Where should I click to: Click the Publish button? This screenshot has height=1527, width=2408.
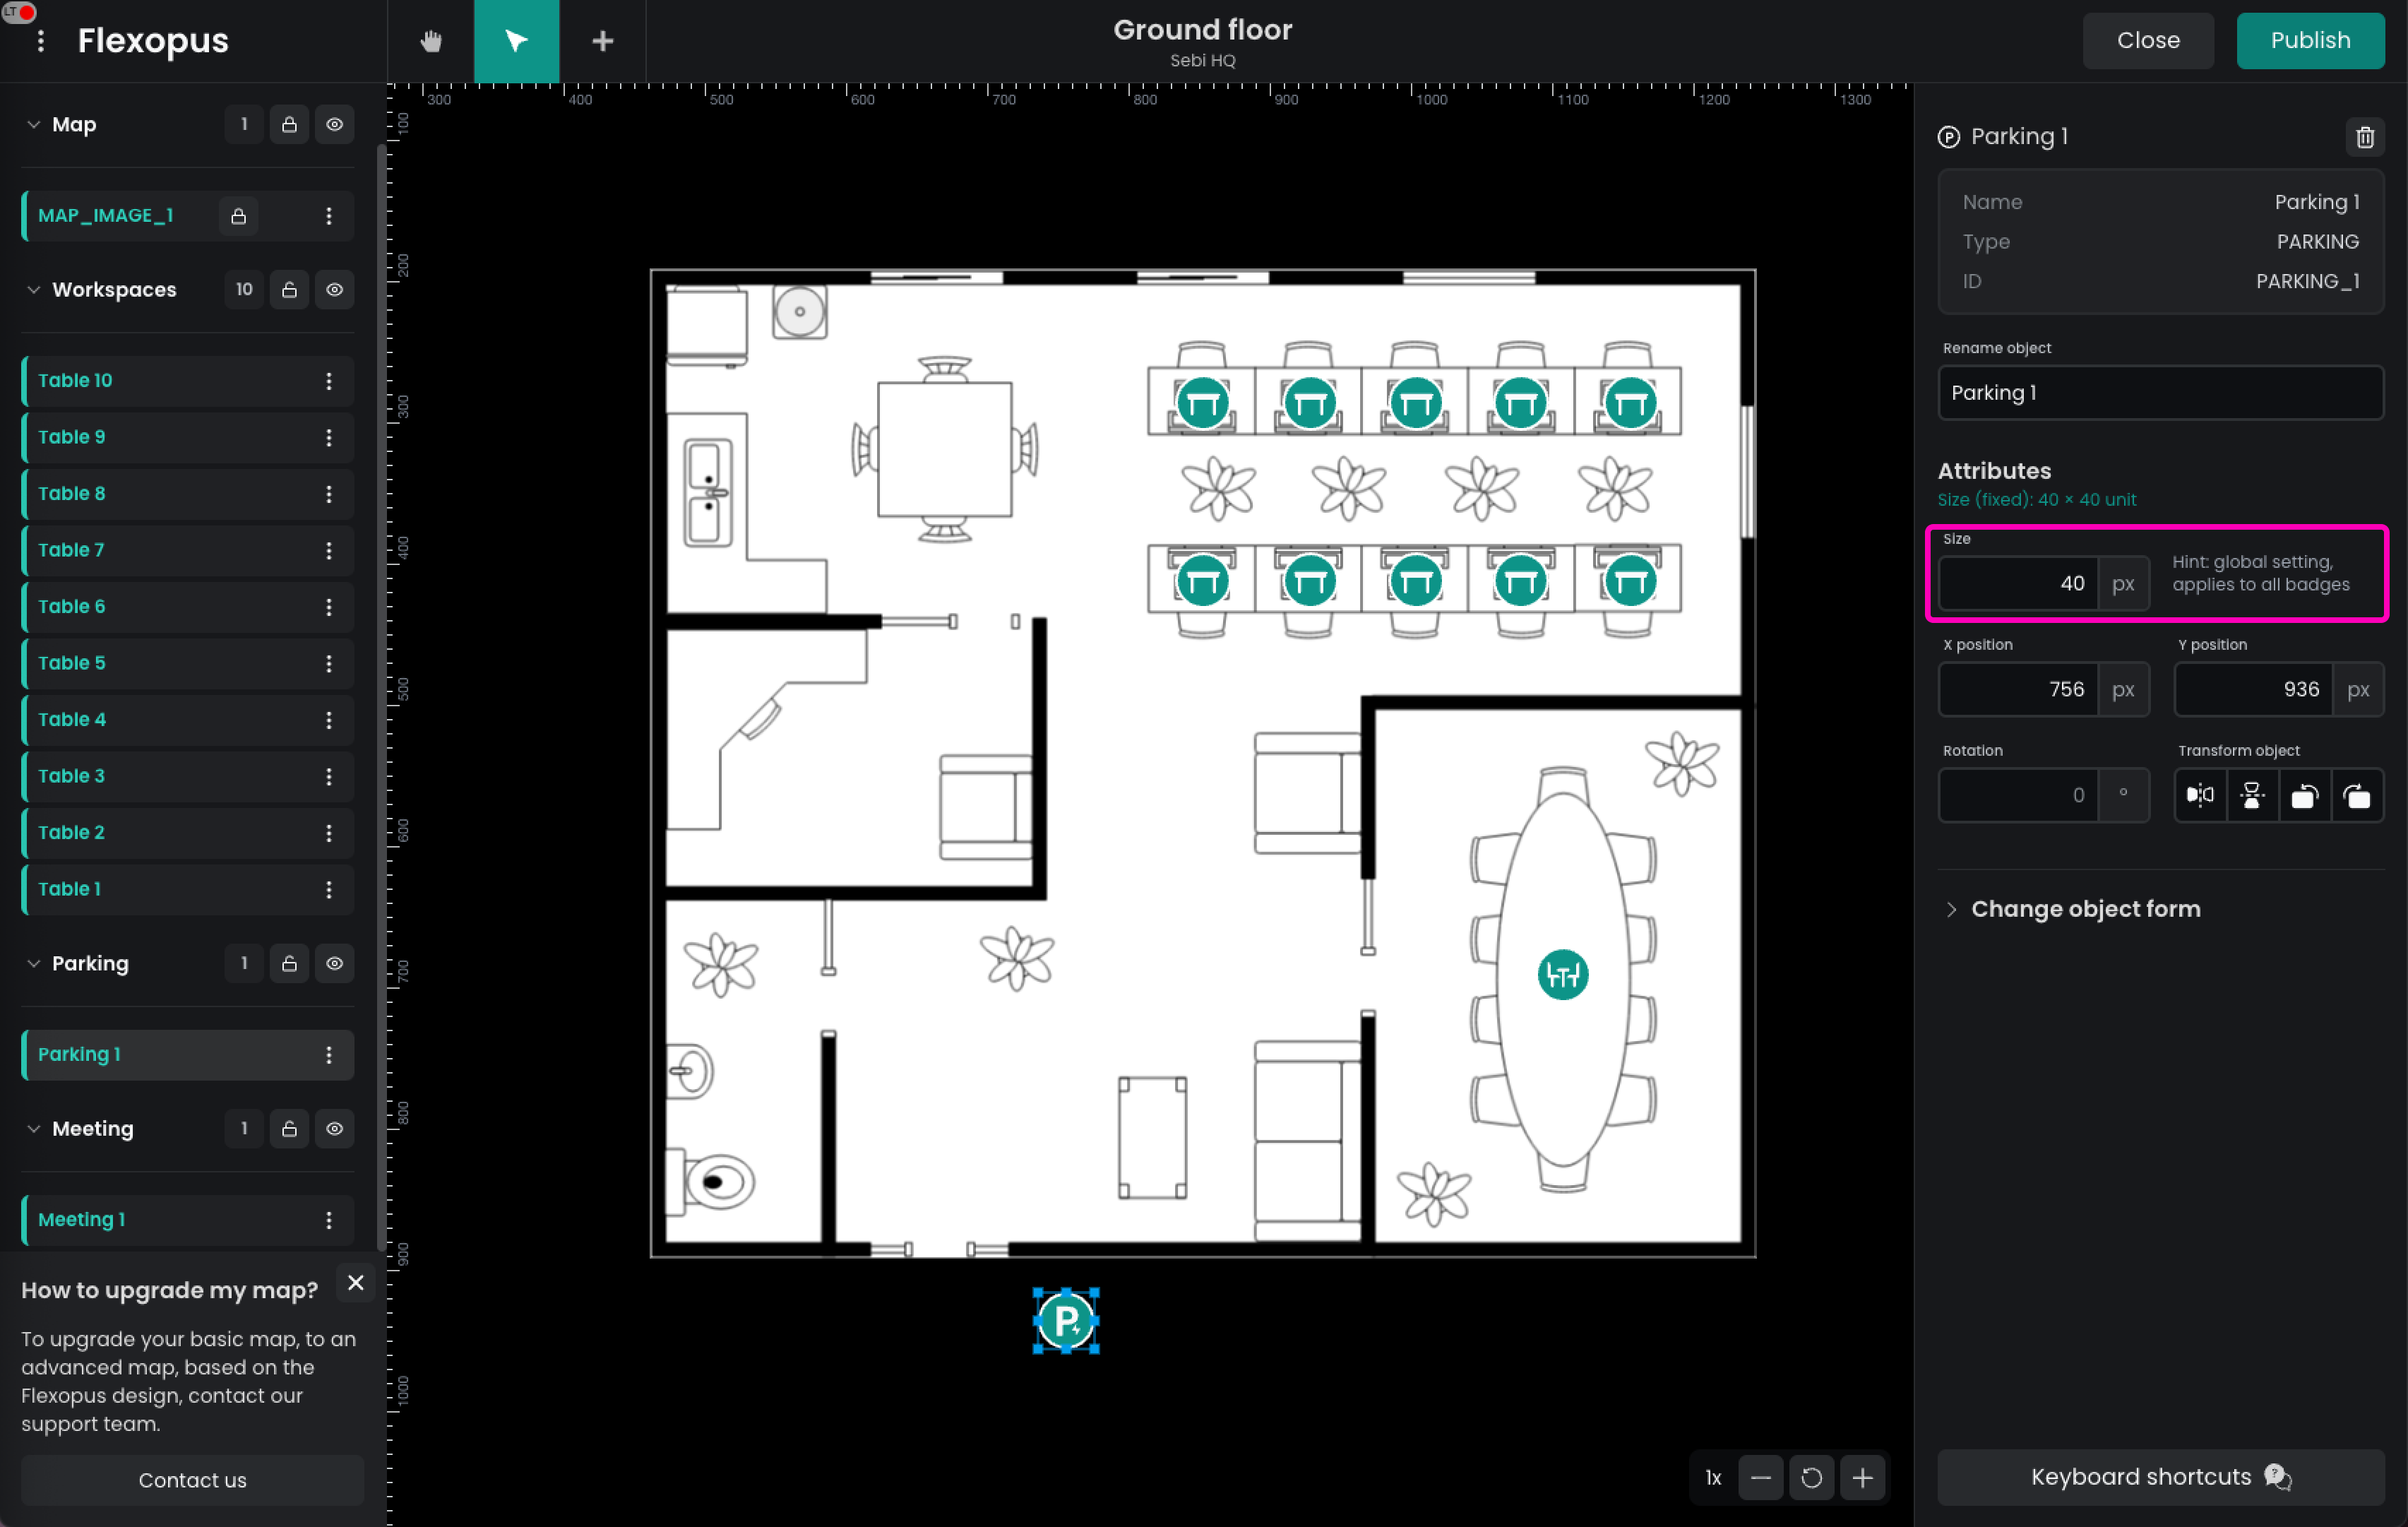(2309, 41)
